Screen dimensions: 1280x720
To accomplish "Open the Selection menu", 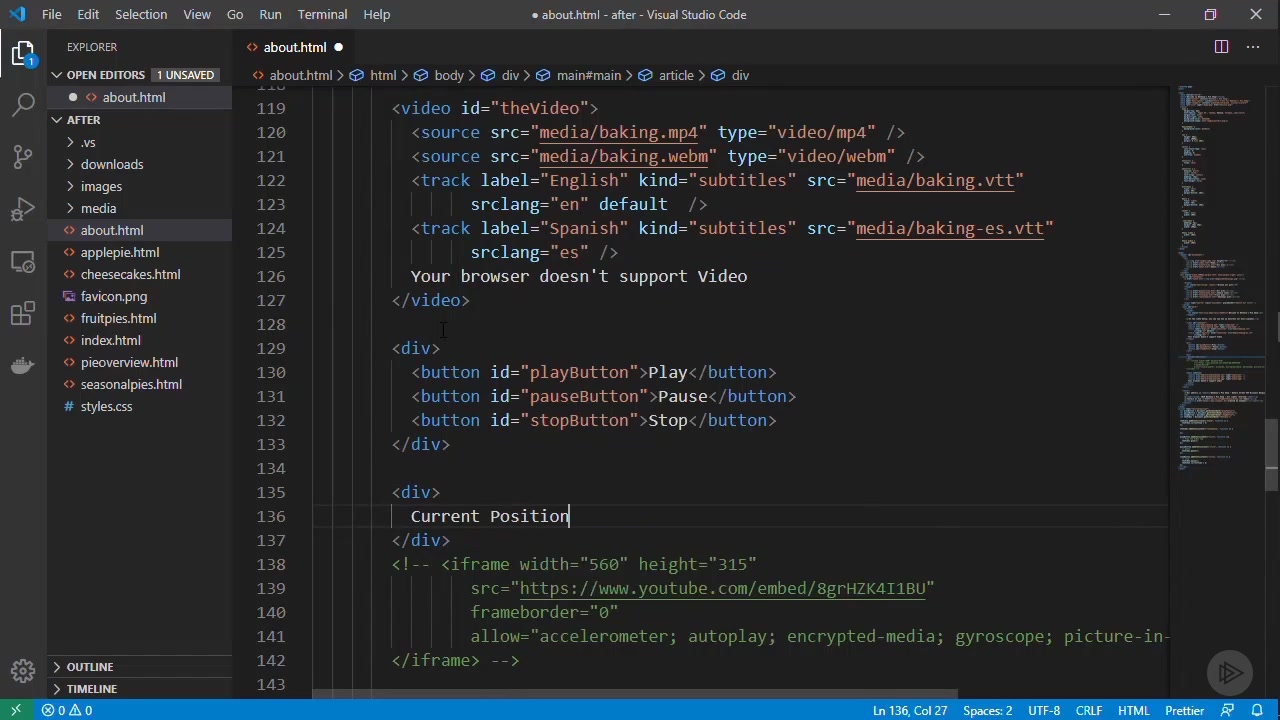I will click(x=141, y=14).
